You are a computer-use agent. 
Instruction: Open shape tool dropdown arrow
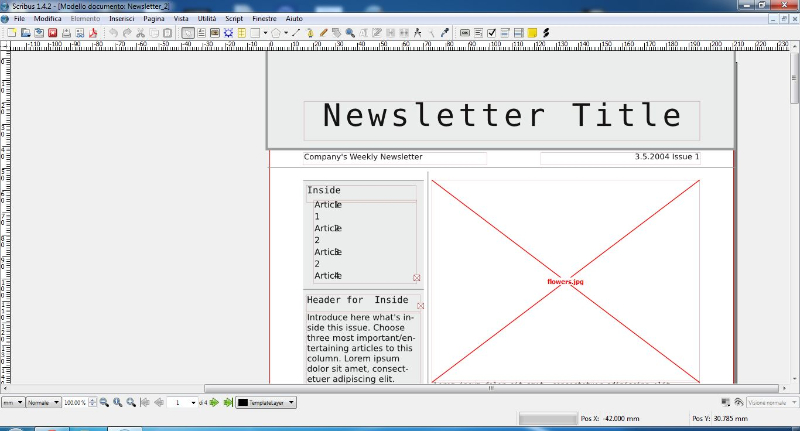(265, 33)
